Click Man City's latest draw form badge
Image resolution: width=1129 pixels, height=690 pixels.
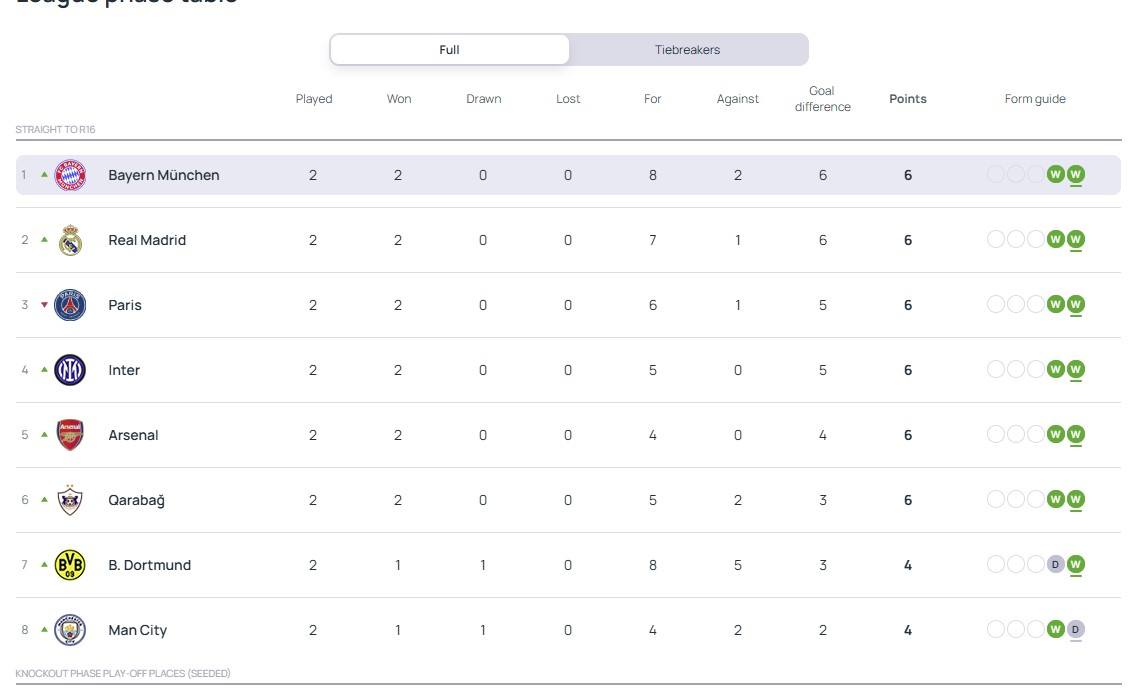[x=1075, y=630]
